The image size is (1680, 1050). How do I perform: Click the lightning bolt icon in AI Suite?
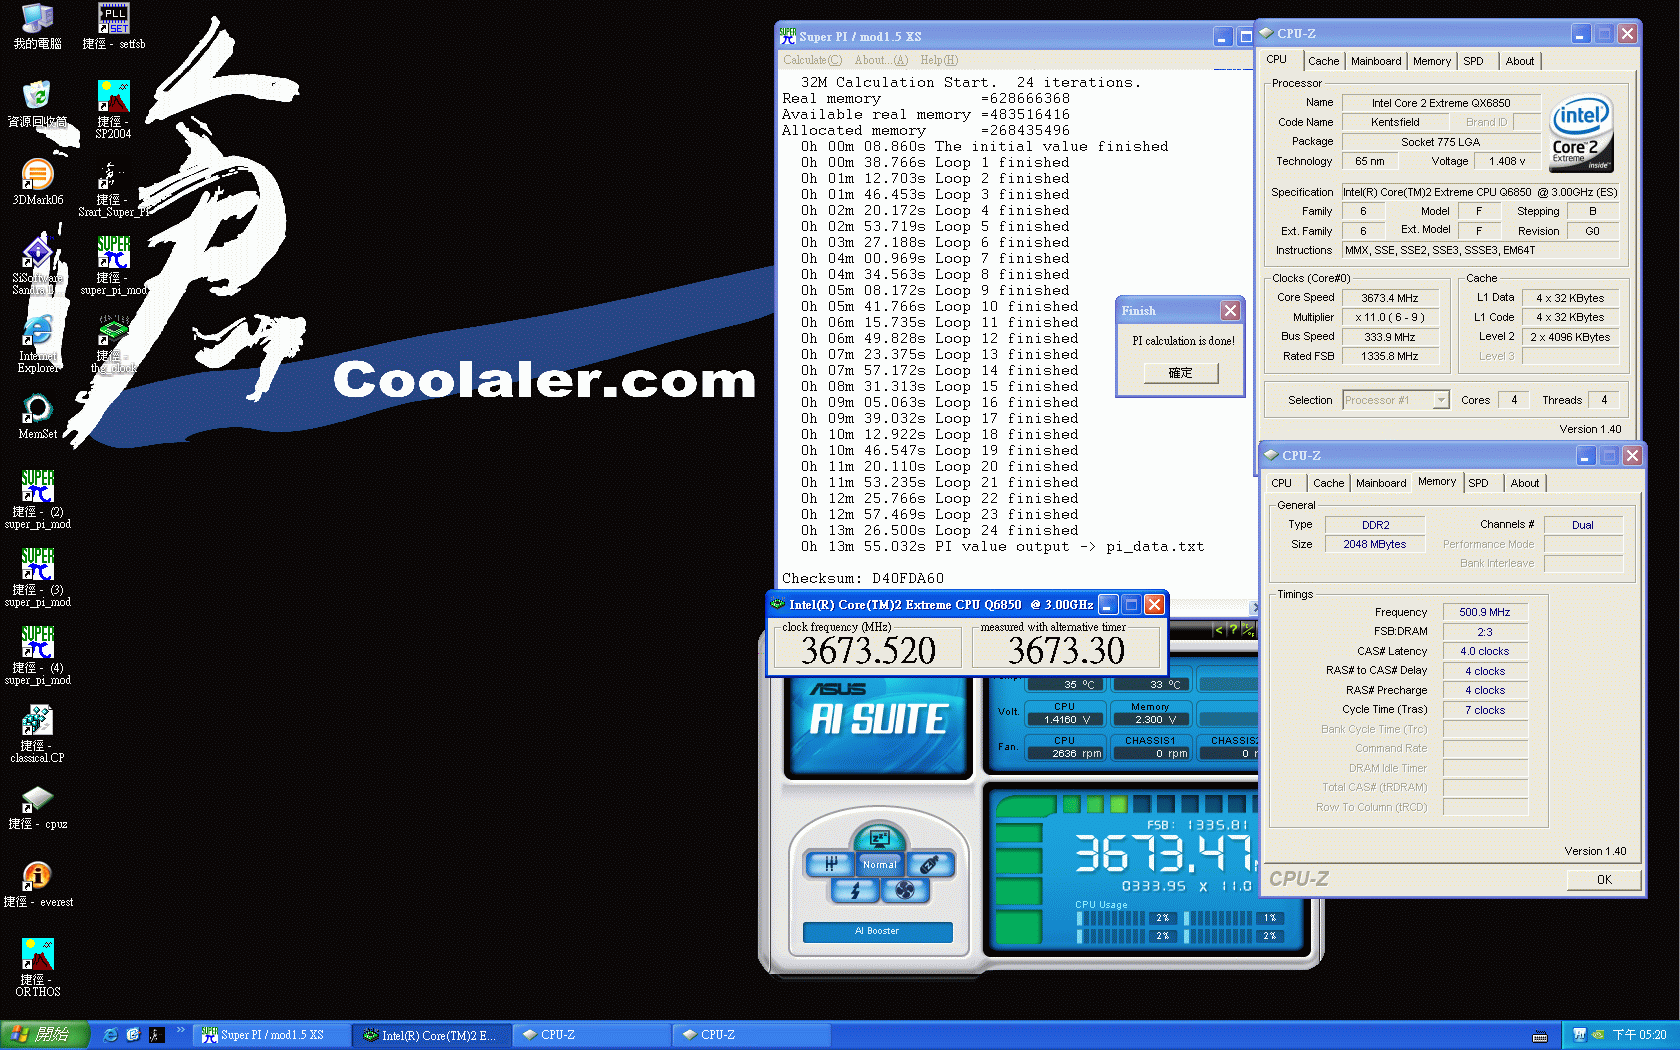pos(856,890)
